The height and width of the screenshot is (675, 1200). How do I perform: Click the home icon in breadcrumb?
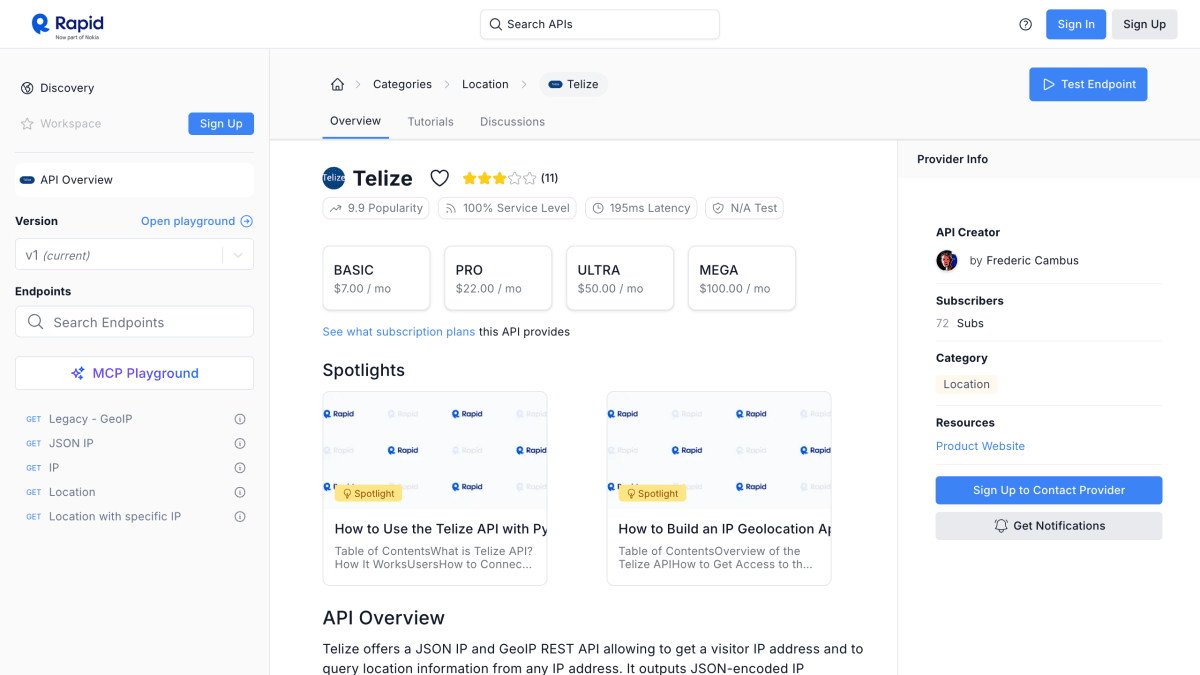coord(337,85)
